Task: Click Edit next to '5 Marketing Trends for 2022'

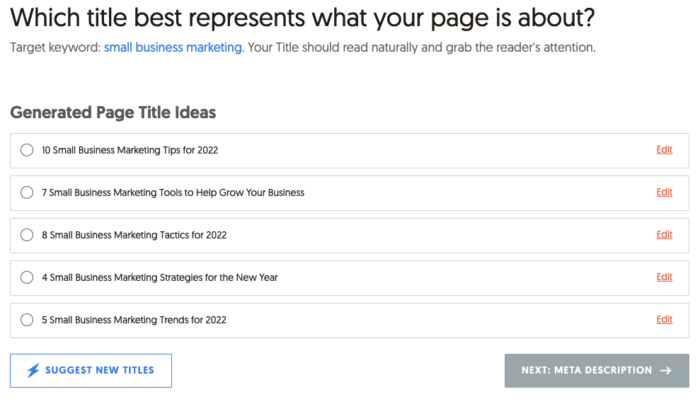Action: (x=664, y=320)
